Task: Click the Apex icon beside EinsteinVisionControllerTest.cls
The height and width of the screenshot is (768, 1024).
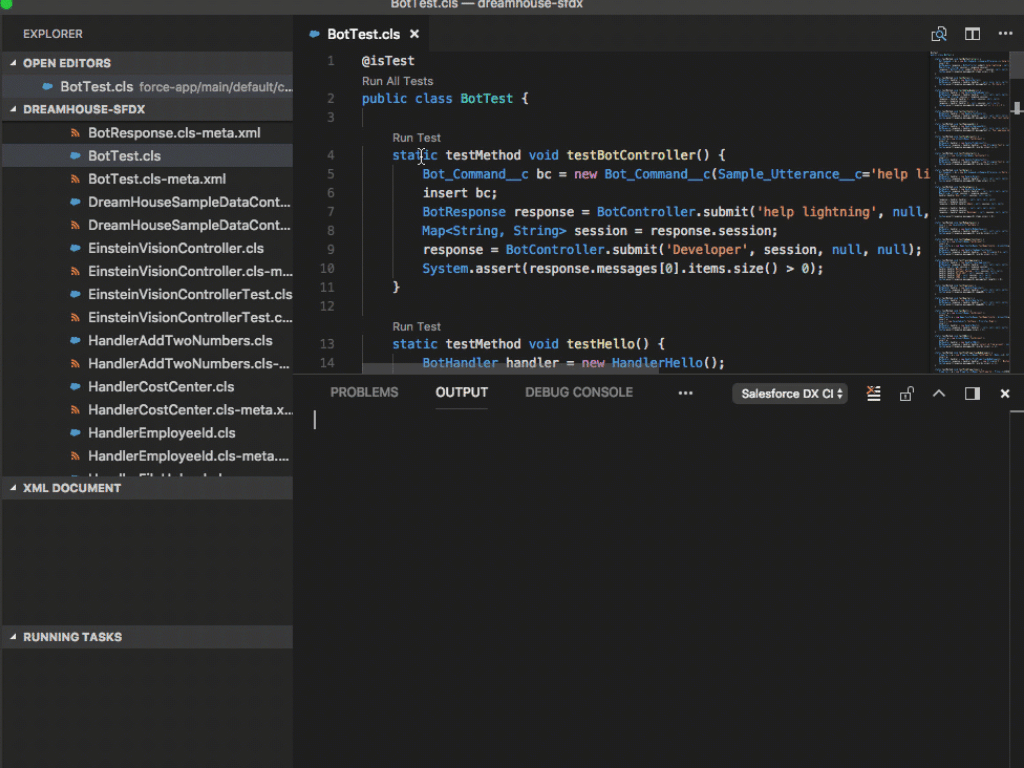Action: [x=75, y=295]
